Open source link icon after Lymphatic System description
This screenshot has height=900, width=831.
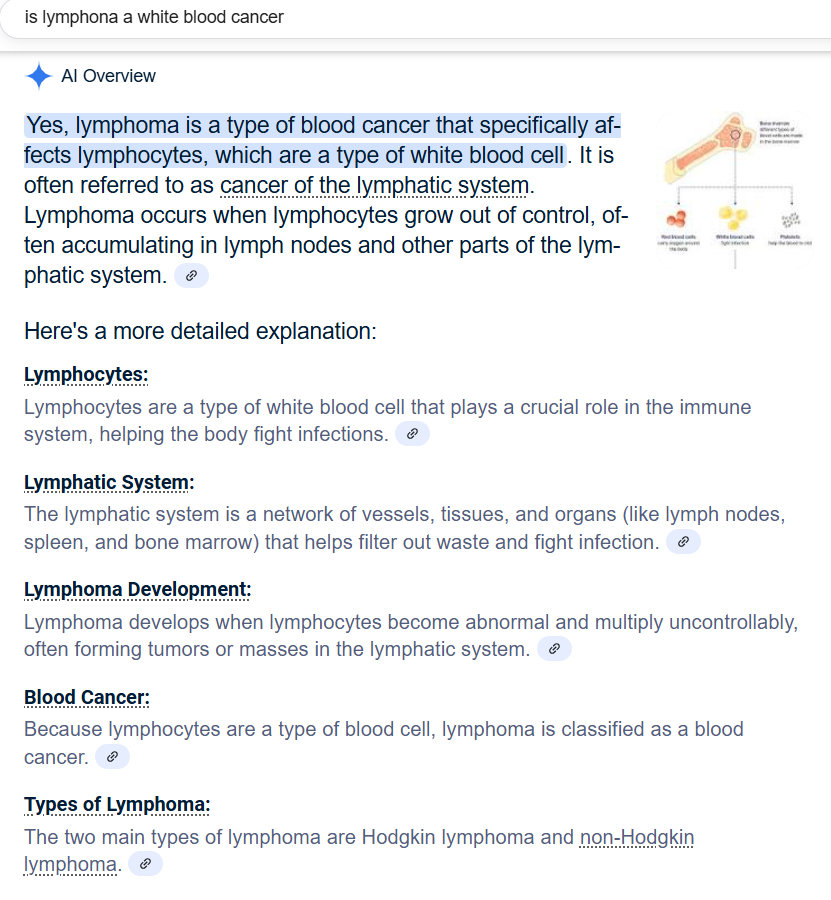click(x=683, y=542)
